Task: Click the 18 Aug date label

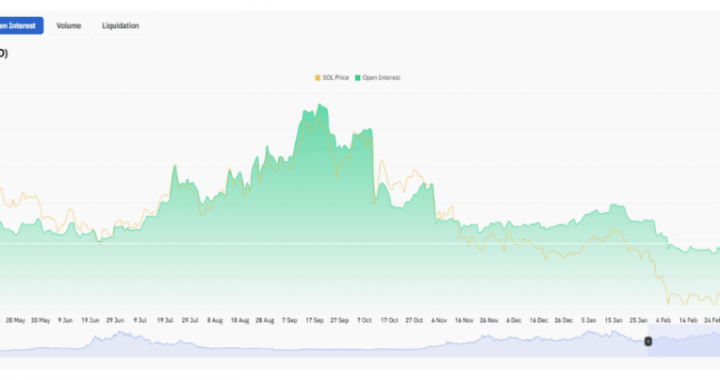Action: point(240,320)
